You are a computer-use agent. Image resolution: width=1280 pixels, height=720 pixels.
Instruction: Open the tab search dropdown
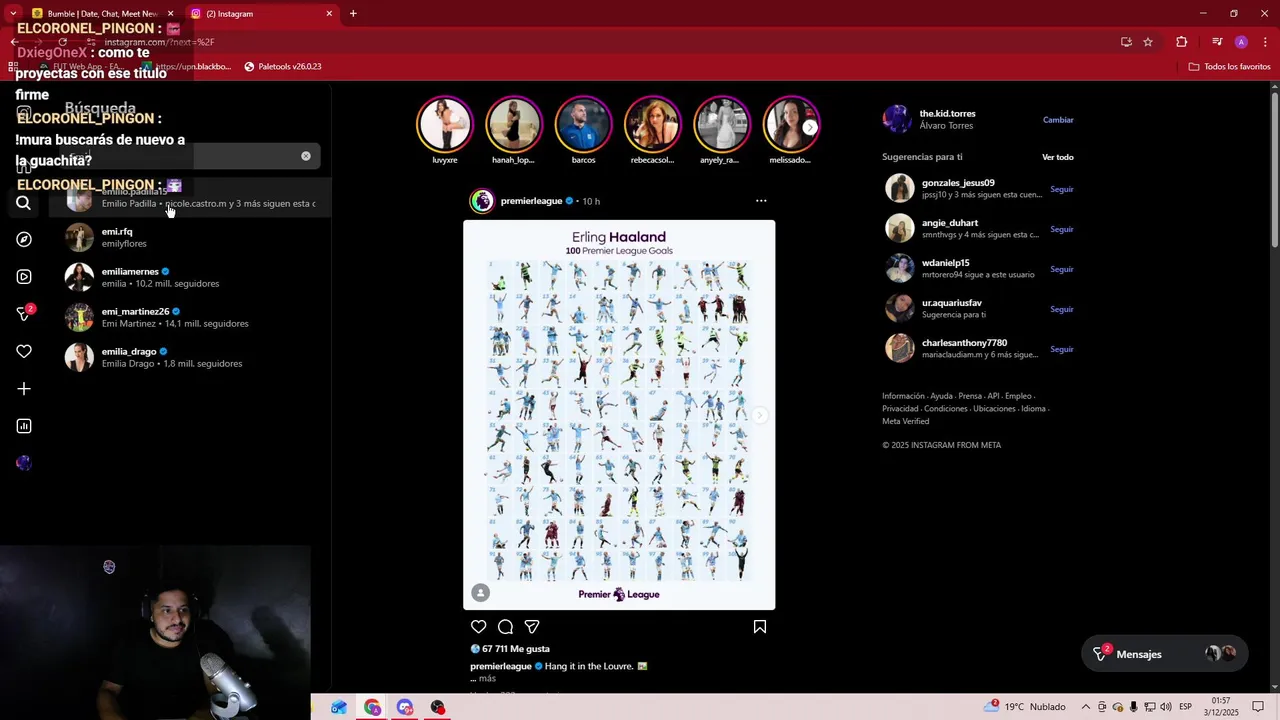click(13, 14)
